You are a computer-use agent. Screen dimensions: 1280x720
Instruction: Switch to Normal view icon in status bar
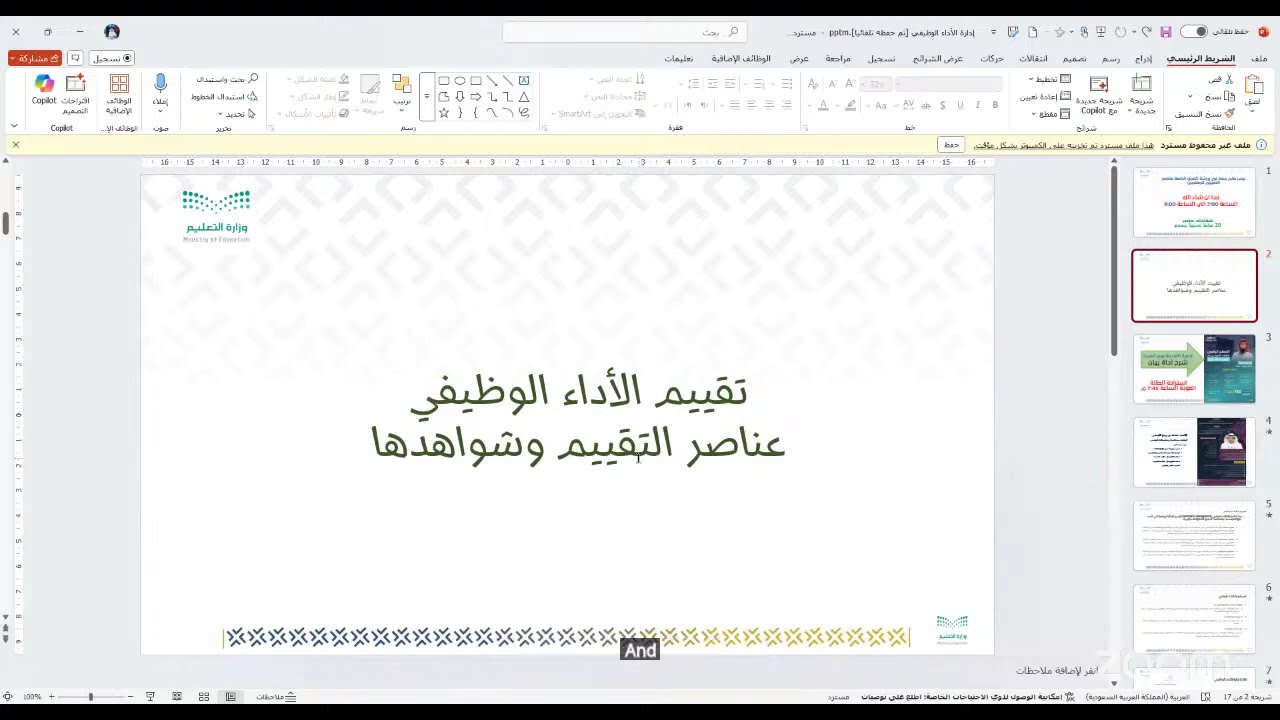[x=230, y=696]
